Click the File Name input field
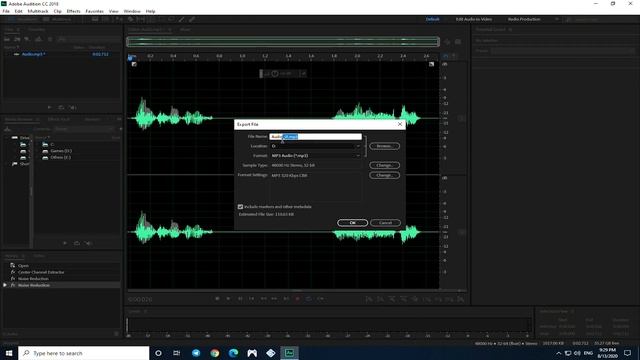The width and height of the screenshot is (640, 360). pos(316,136)
